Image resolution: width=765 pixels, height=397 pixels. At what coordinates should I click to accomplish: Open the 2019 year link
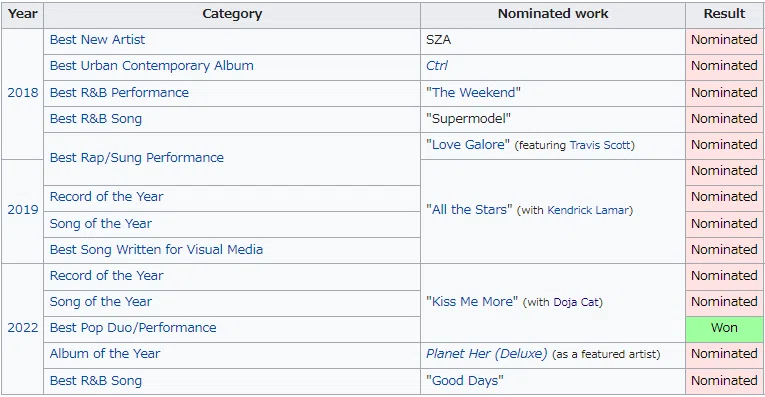pos(22,210)
